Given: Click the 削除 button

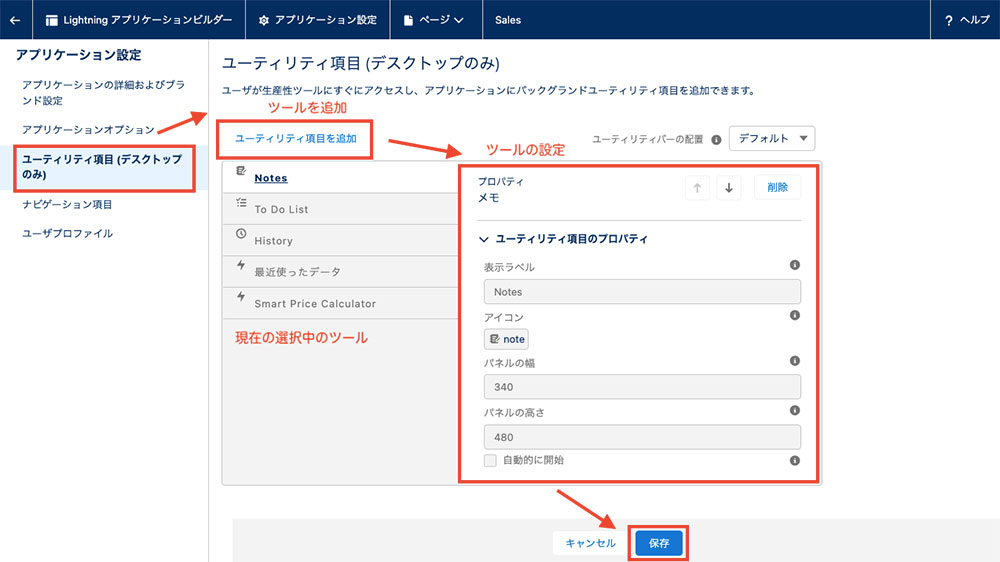Looking at the screenshot, I should point(777,188).
